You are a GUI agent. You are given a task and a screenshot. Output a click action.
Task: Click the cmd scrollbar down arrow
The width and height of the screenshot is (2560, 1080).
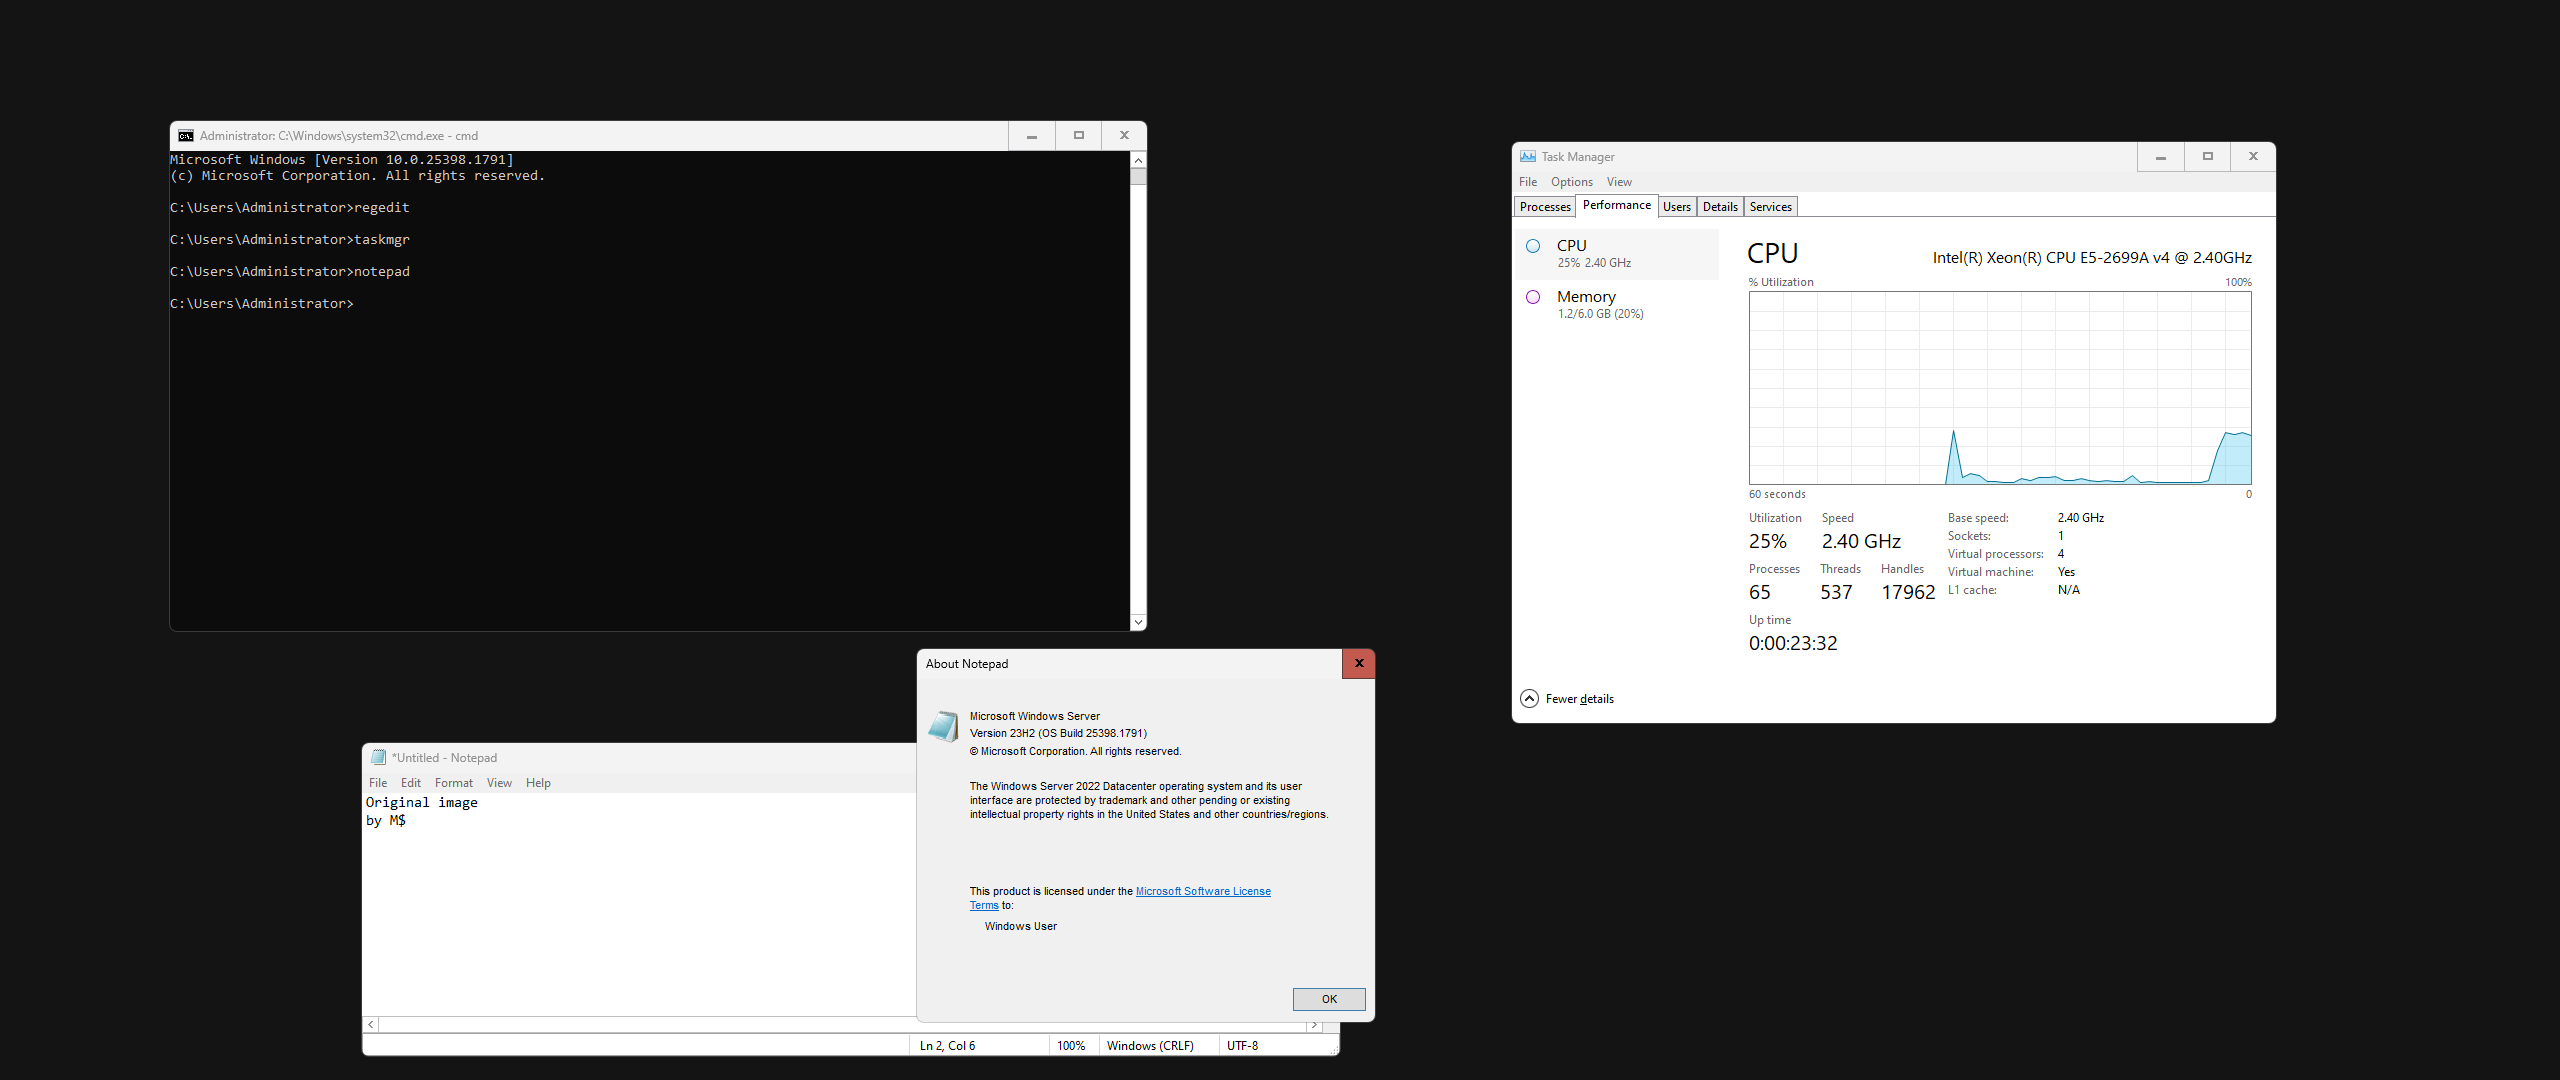(x=1138, y=622)
